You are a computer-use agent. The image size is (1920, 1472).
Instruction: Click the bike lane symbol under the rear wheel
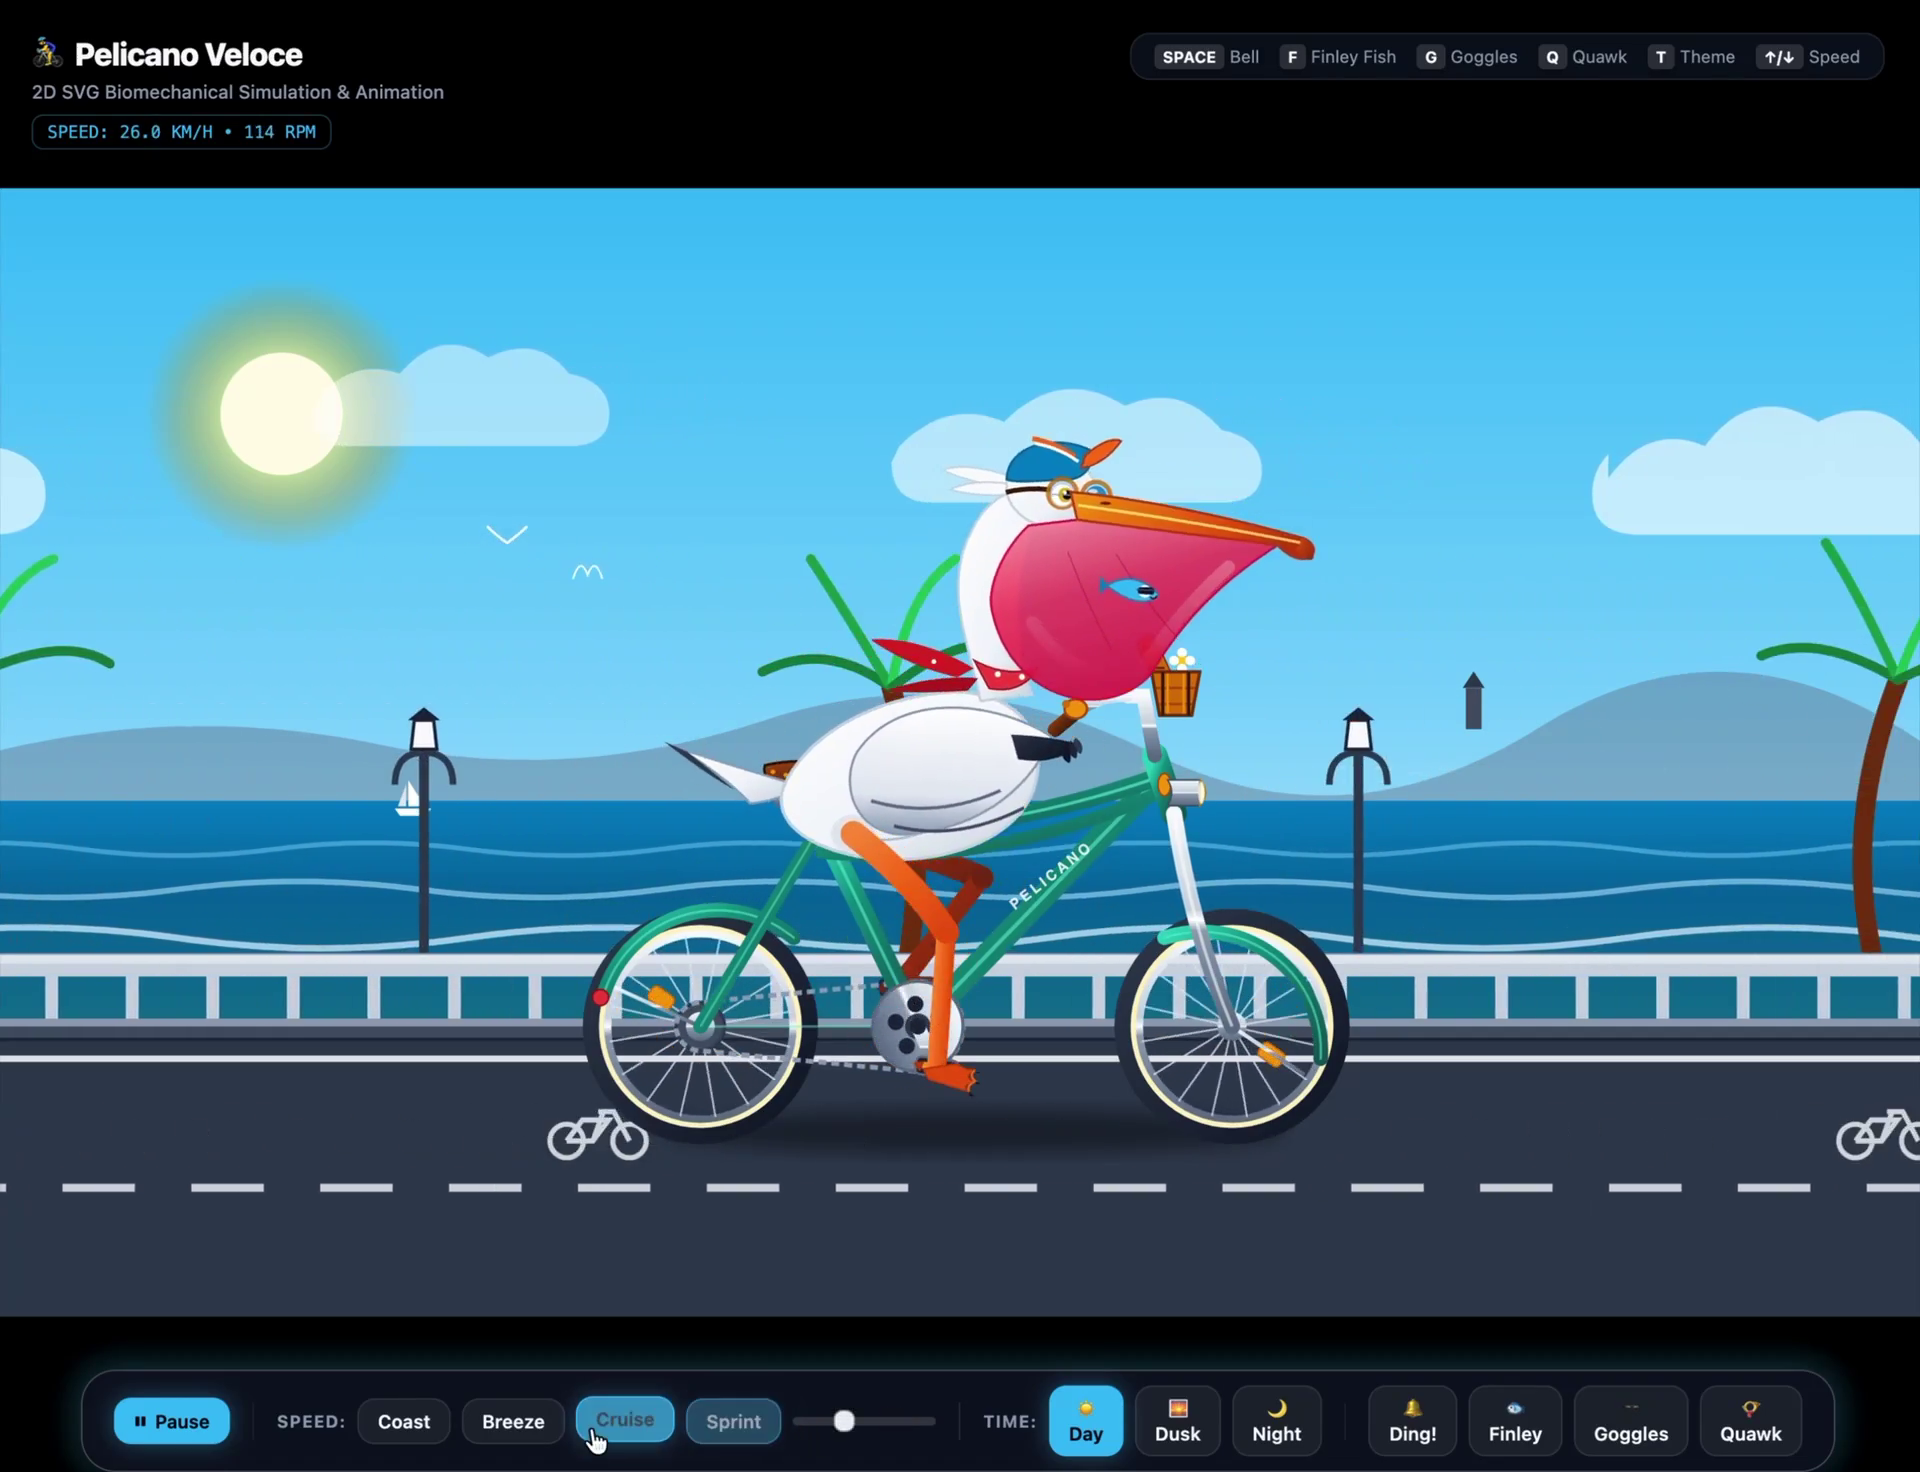point(598,1135)
